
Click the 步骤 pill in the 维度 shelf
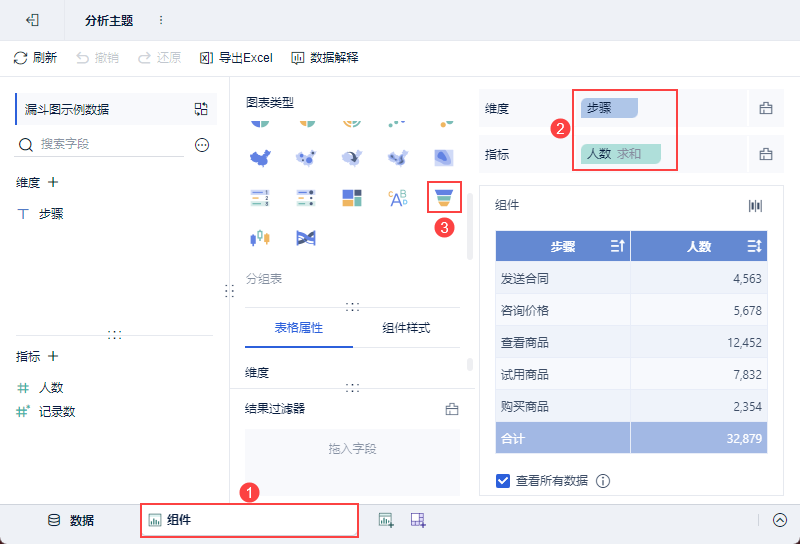pos(609,108)
